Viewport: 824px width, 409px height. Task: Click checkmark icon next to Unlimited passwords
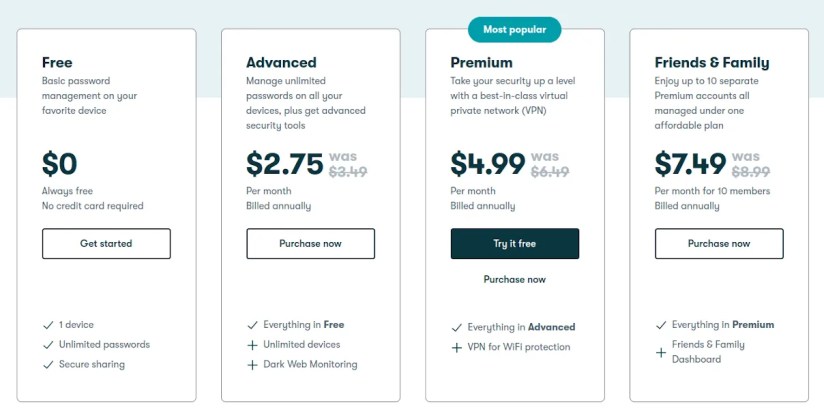tap(48, 345)
